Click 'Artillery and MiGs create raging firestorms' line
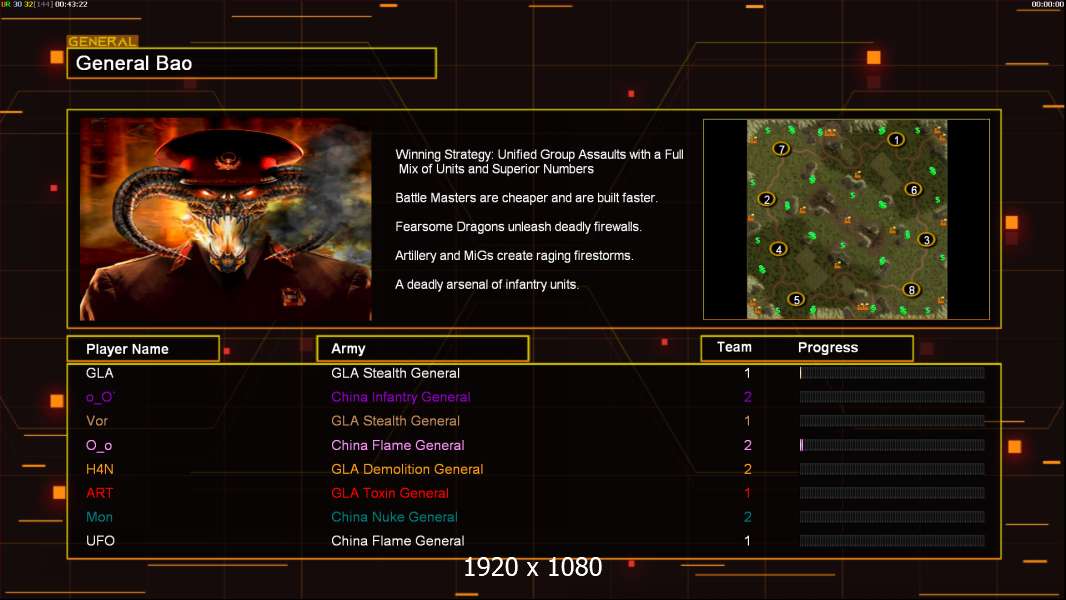The width and height of the screenshot is (1066, 600). [515, 255]
